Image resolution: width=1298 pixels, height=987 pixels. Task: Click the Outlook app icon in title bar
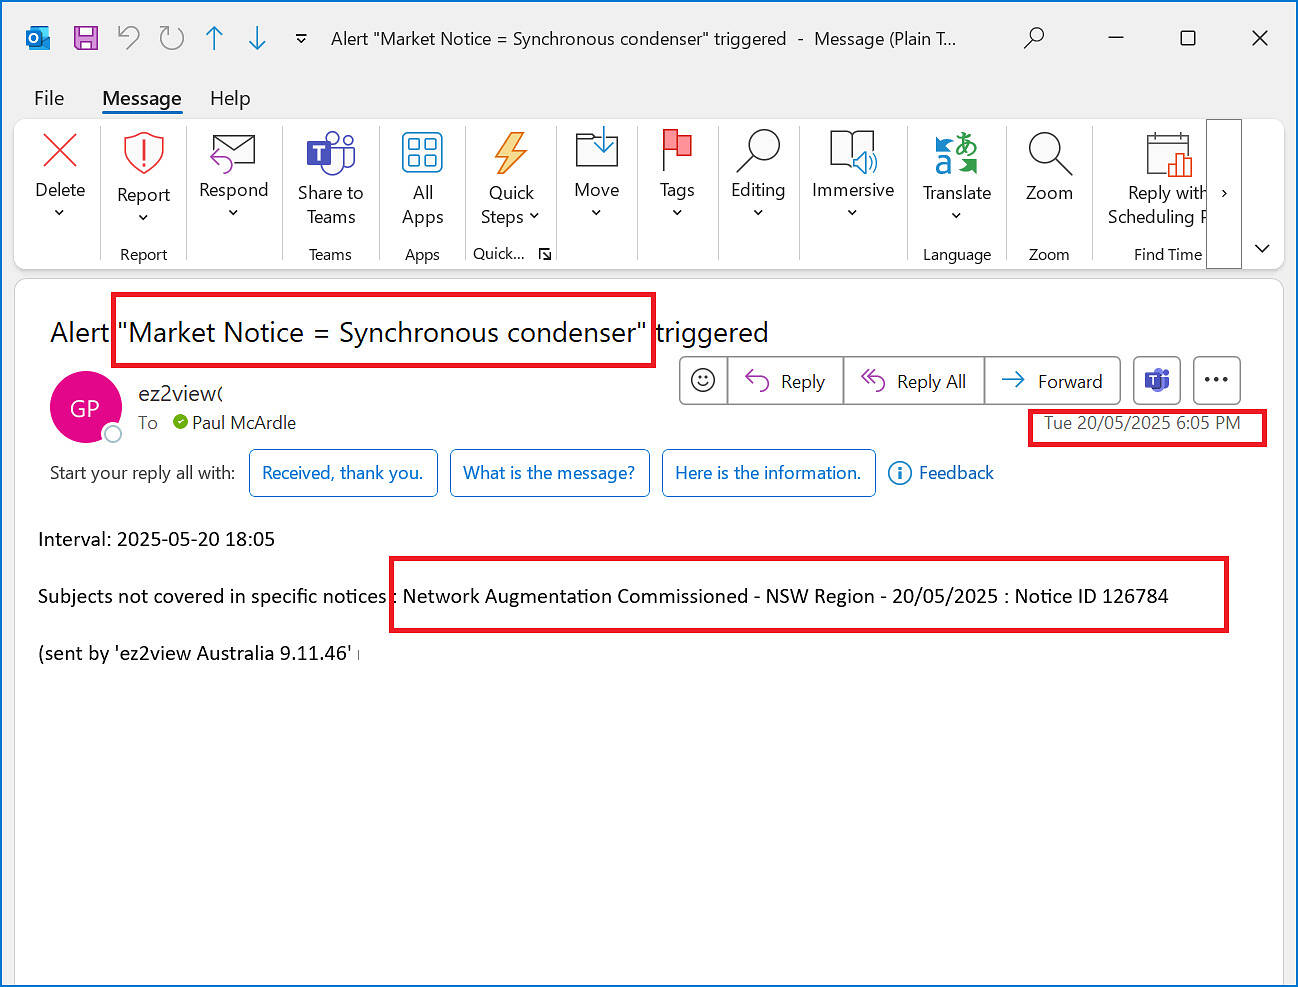pyautogui.click(x=38, y=38)
